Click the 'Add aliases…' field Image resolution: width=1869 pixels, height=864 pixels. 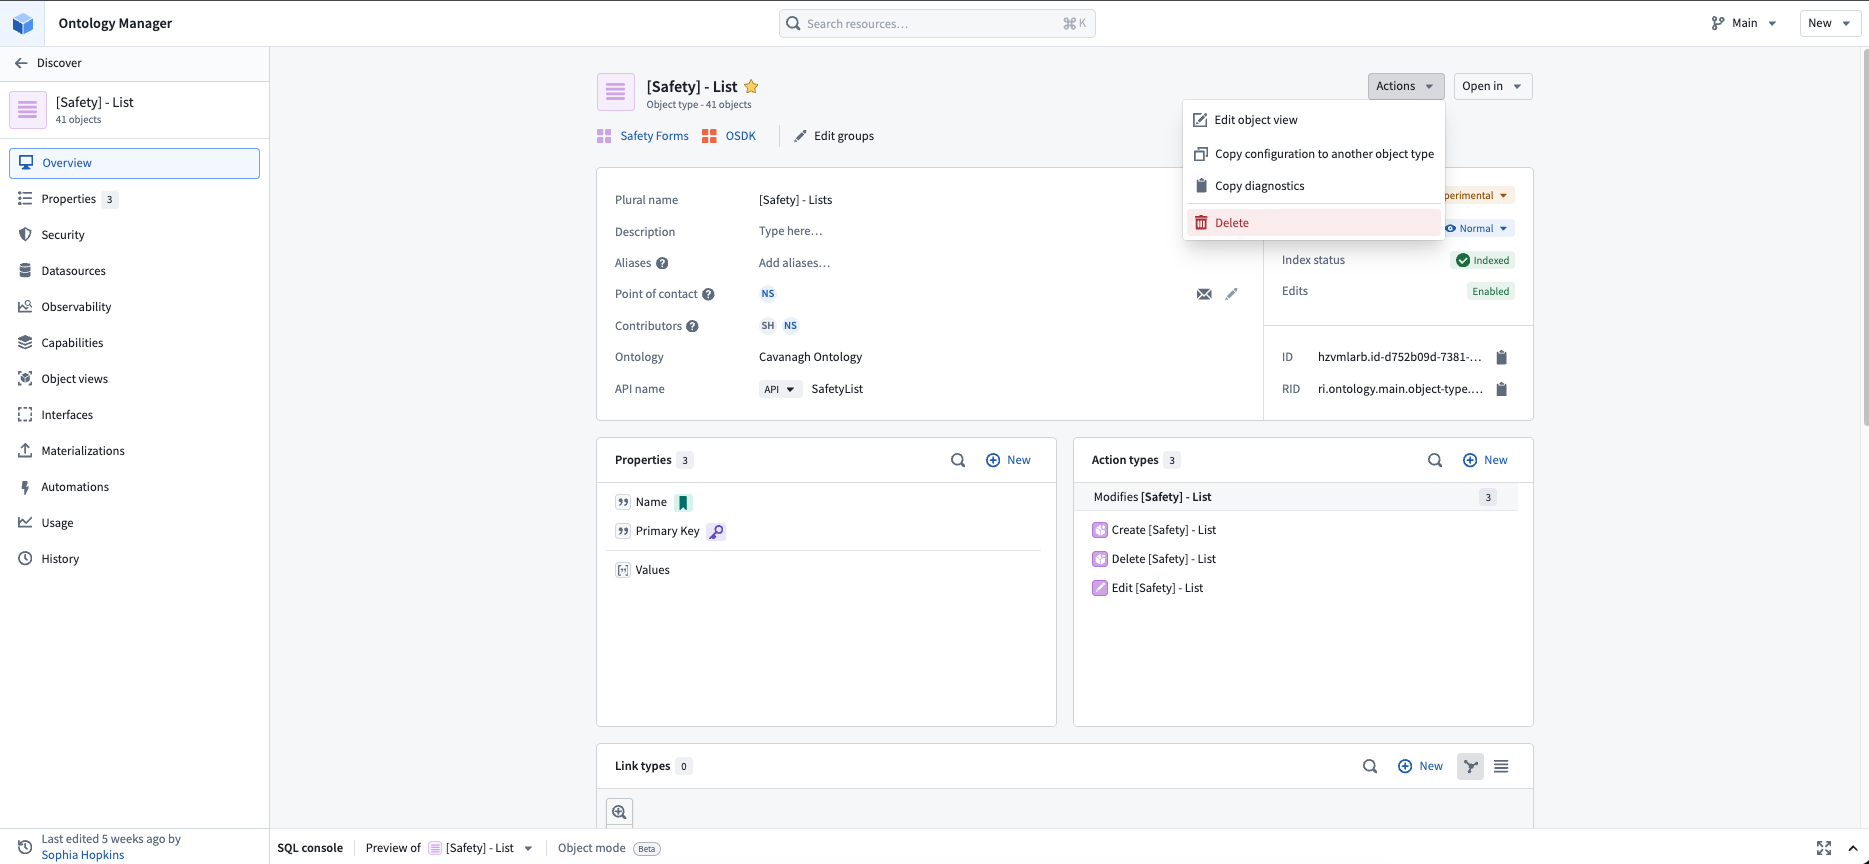coord(794,263)
